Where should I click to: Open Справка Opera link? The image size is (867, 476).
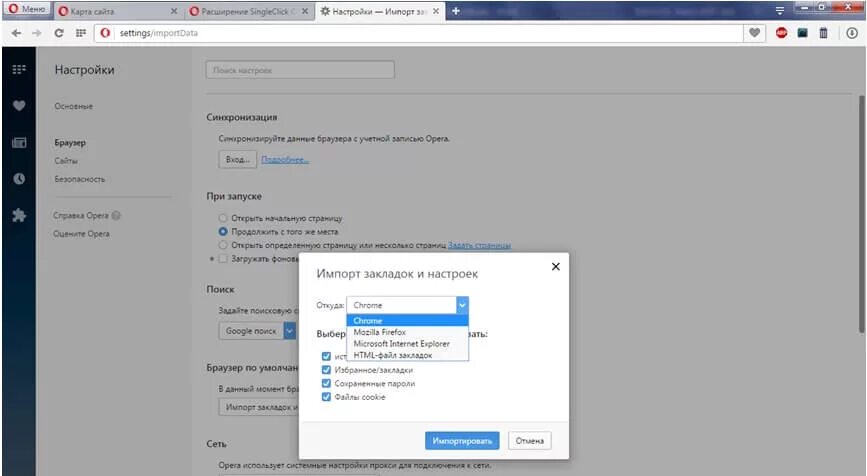pos(81,216)
